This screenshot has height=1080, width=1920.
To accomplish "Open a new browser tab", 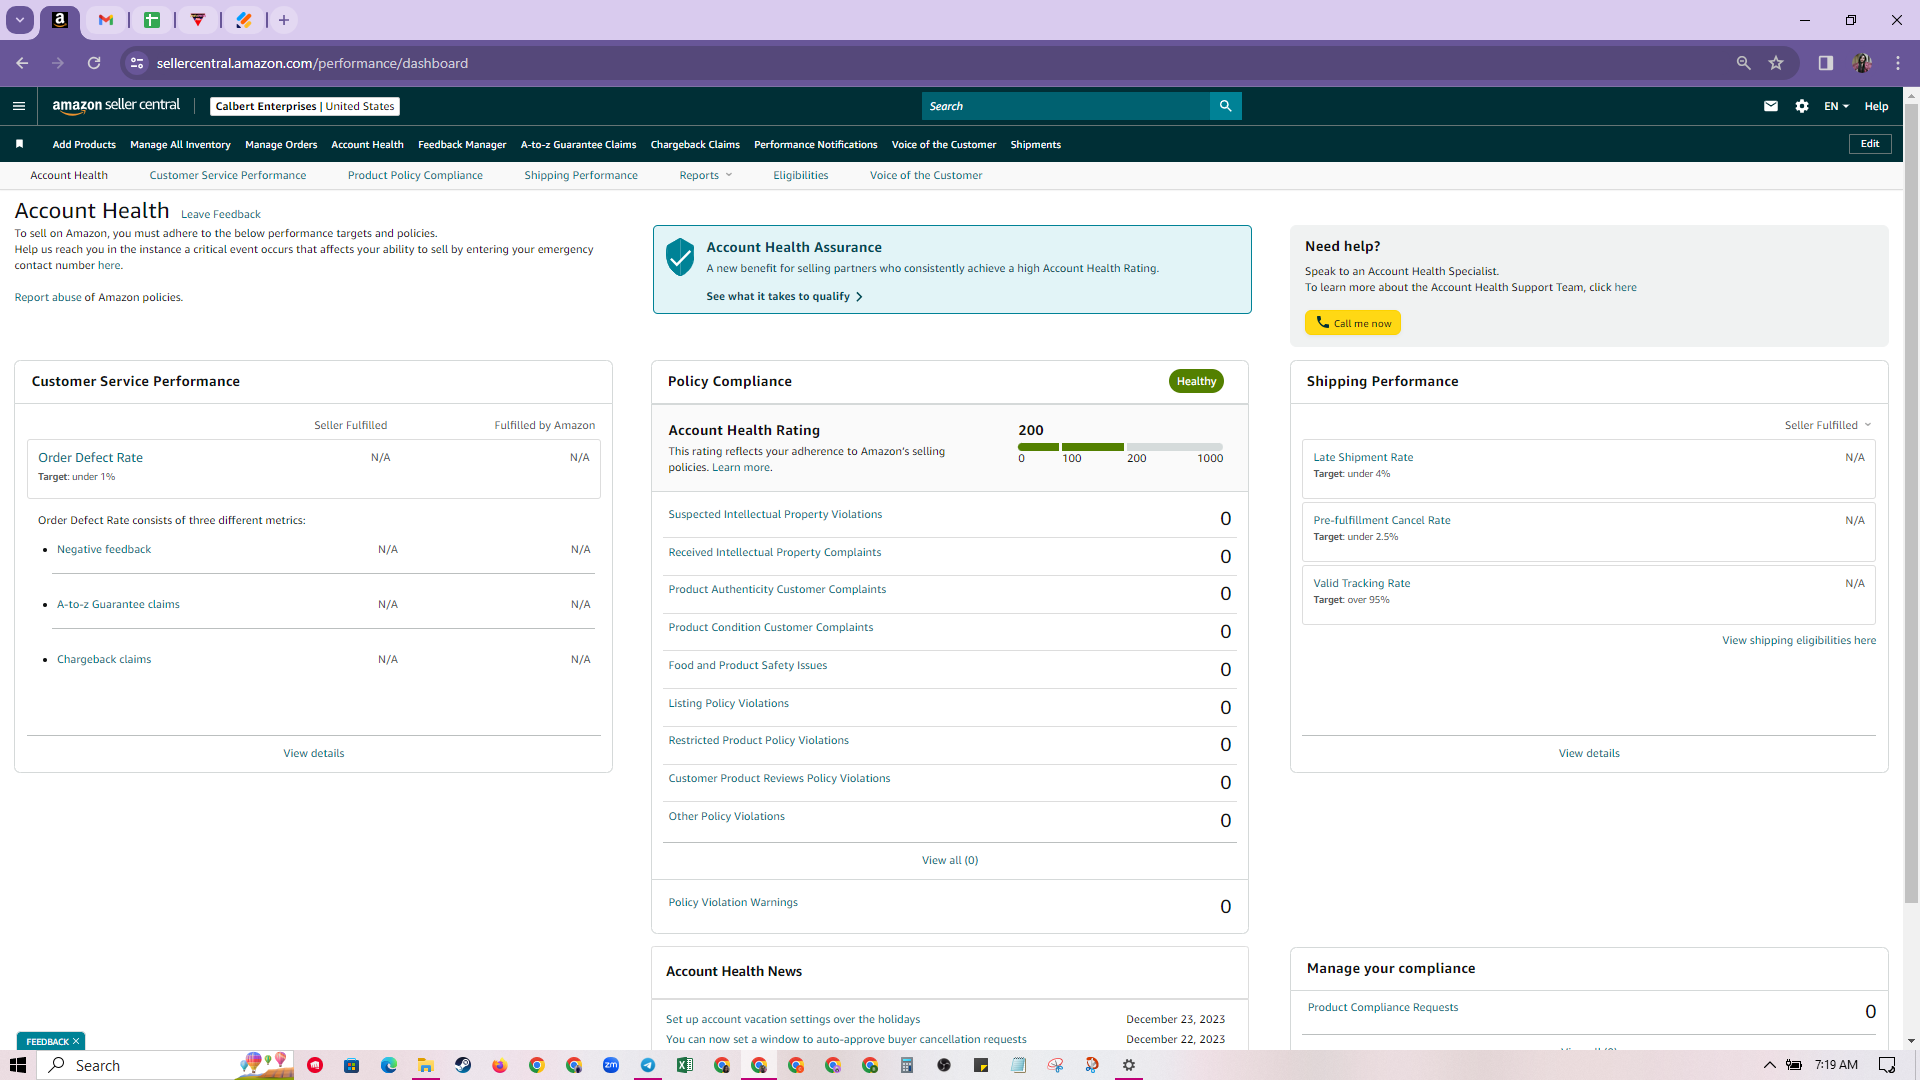I will pyautogui.click(x=284, y=20).
